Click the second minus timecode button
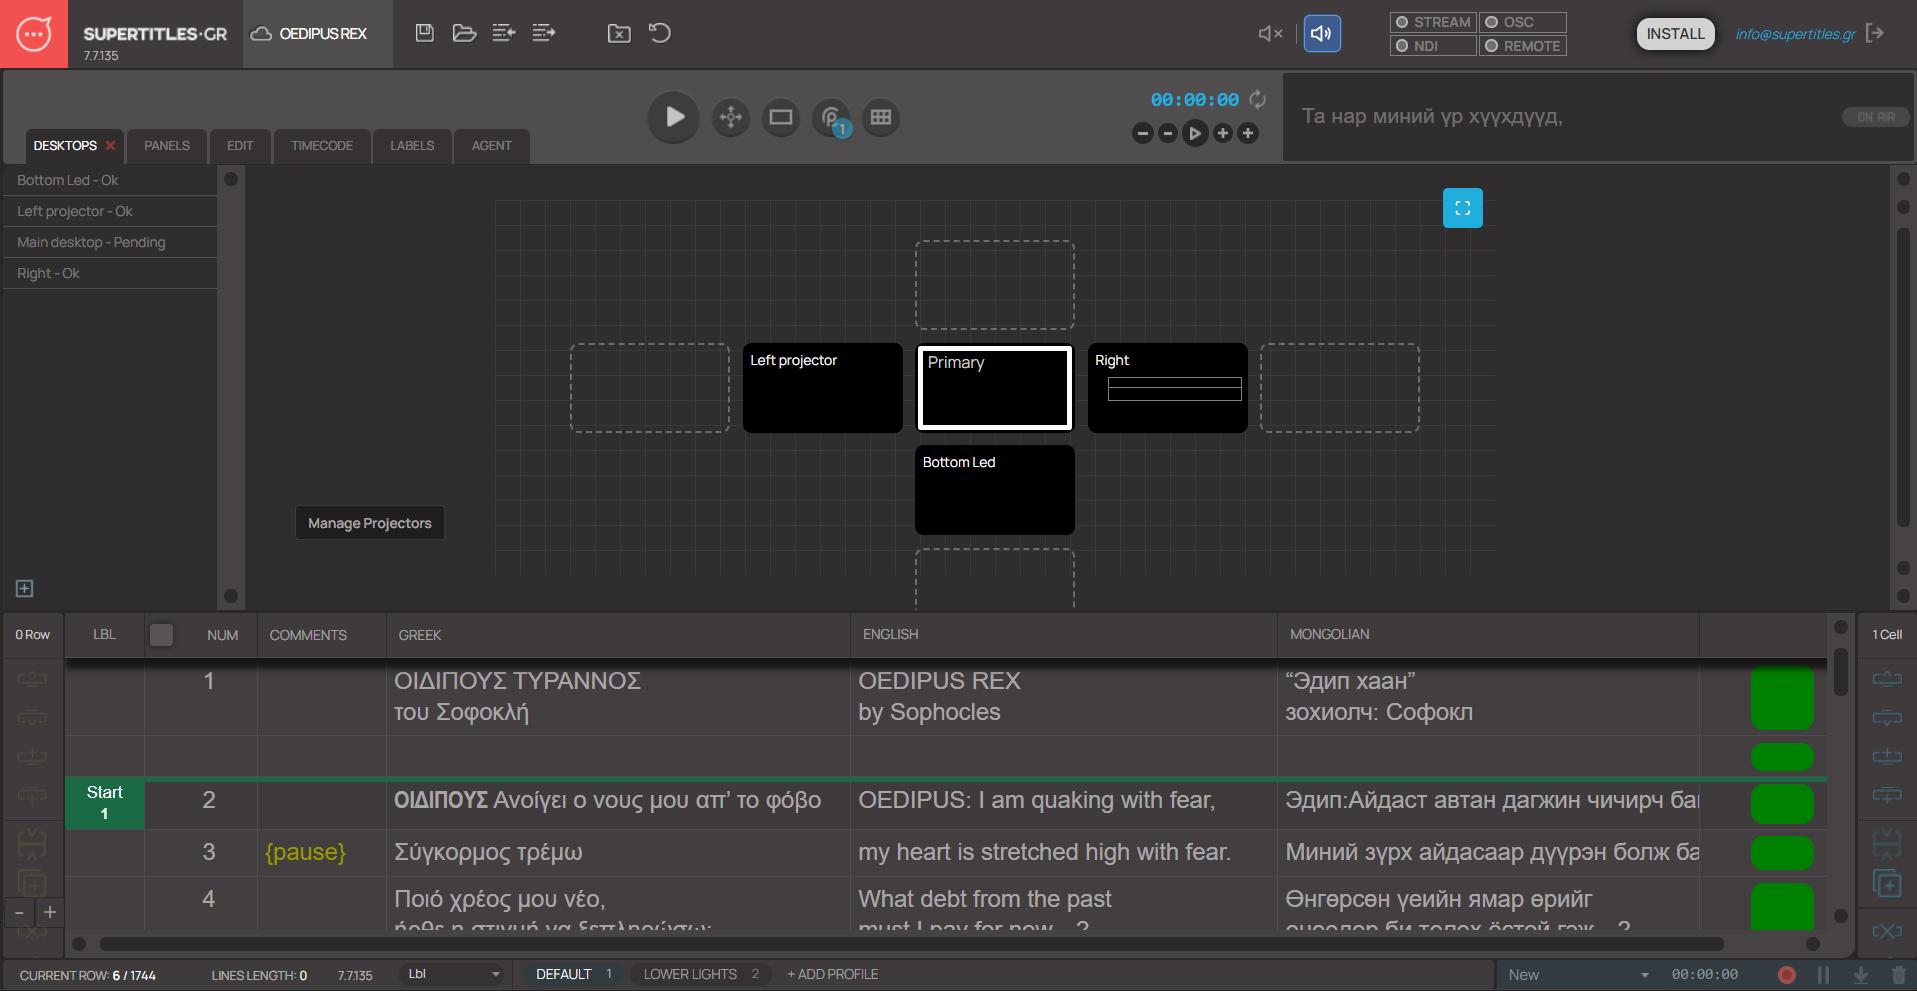 (x=1168, y=133)
